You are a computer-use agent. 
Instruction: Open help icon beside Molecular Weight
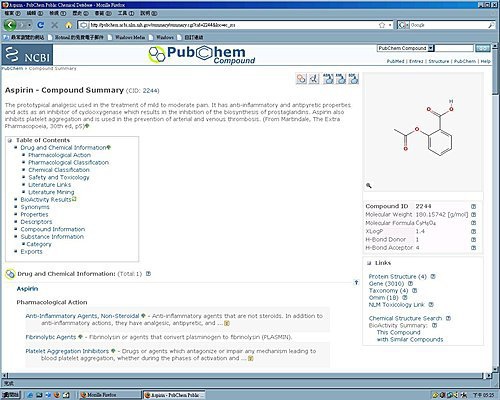pyautogui.click(x=473, y=215)
